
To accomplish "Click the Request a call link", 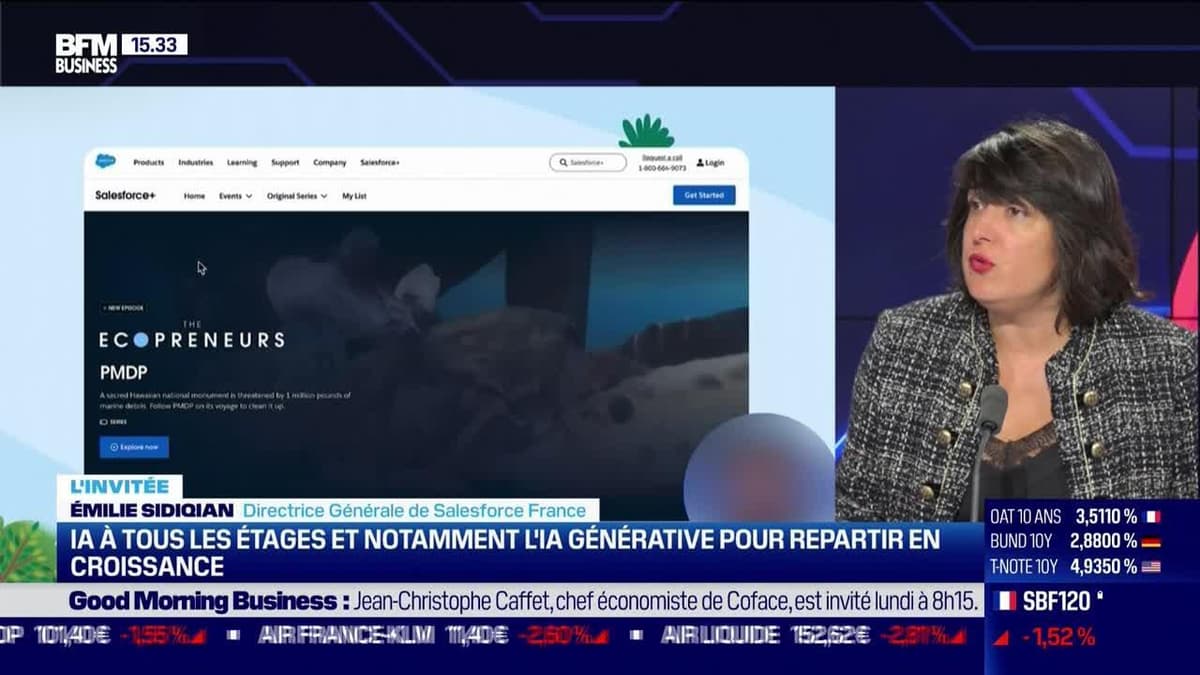I will 662,157.
